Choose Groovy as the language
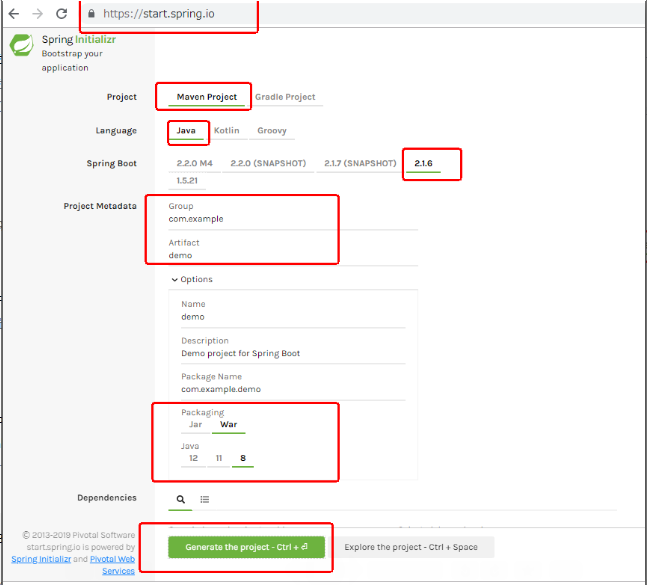The height and width of the screenshot is (585, 647). pos(272,131)
